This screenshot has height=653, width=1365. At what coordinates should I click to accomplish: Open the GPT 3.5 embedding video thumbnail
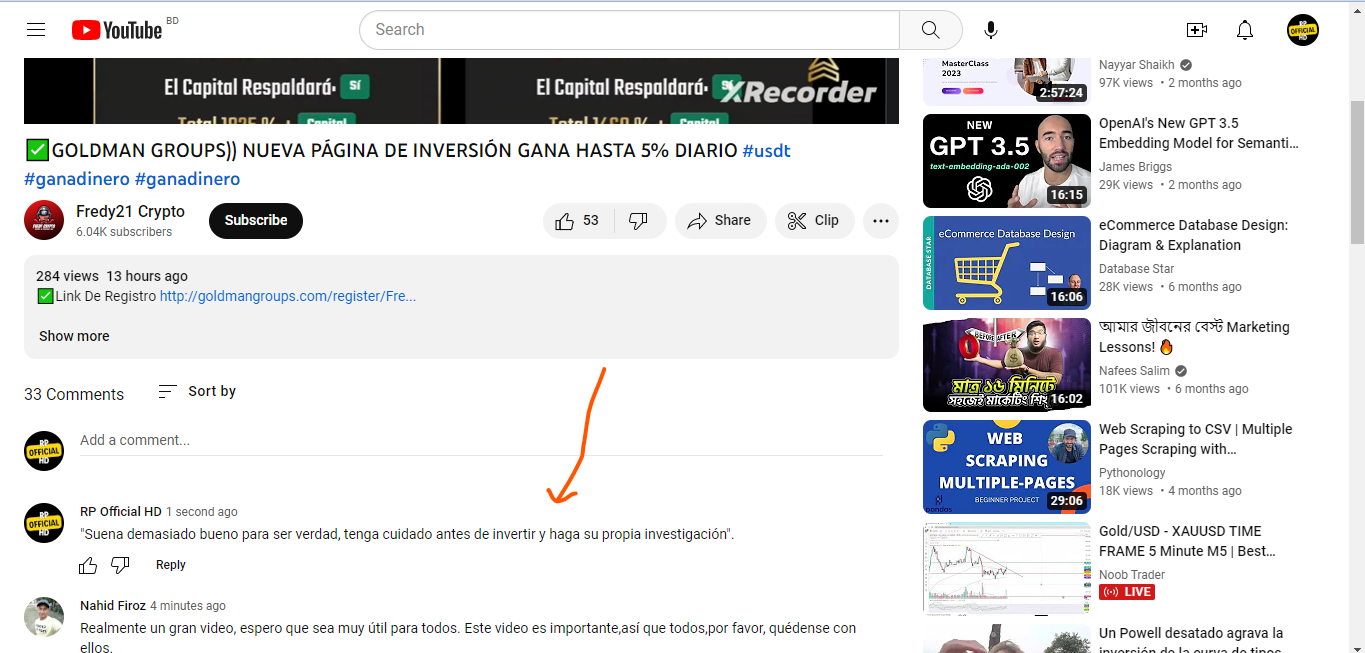(x=1007, y=161)
